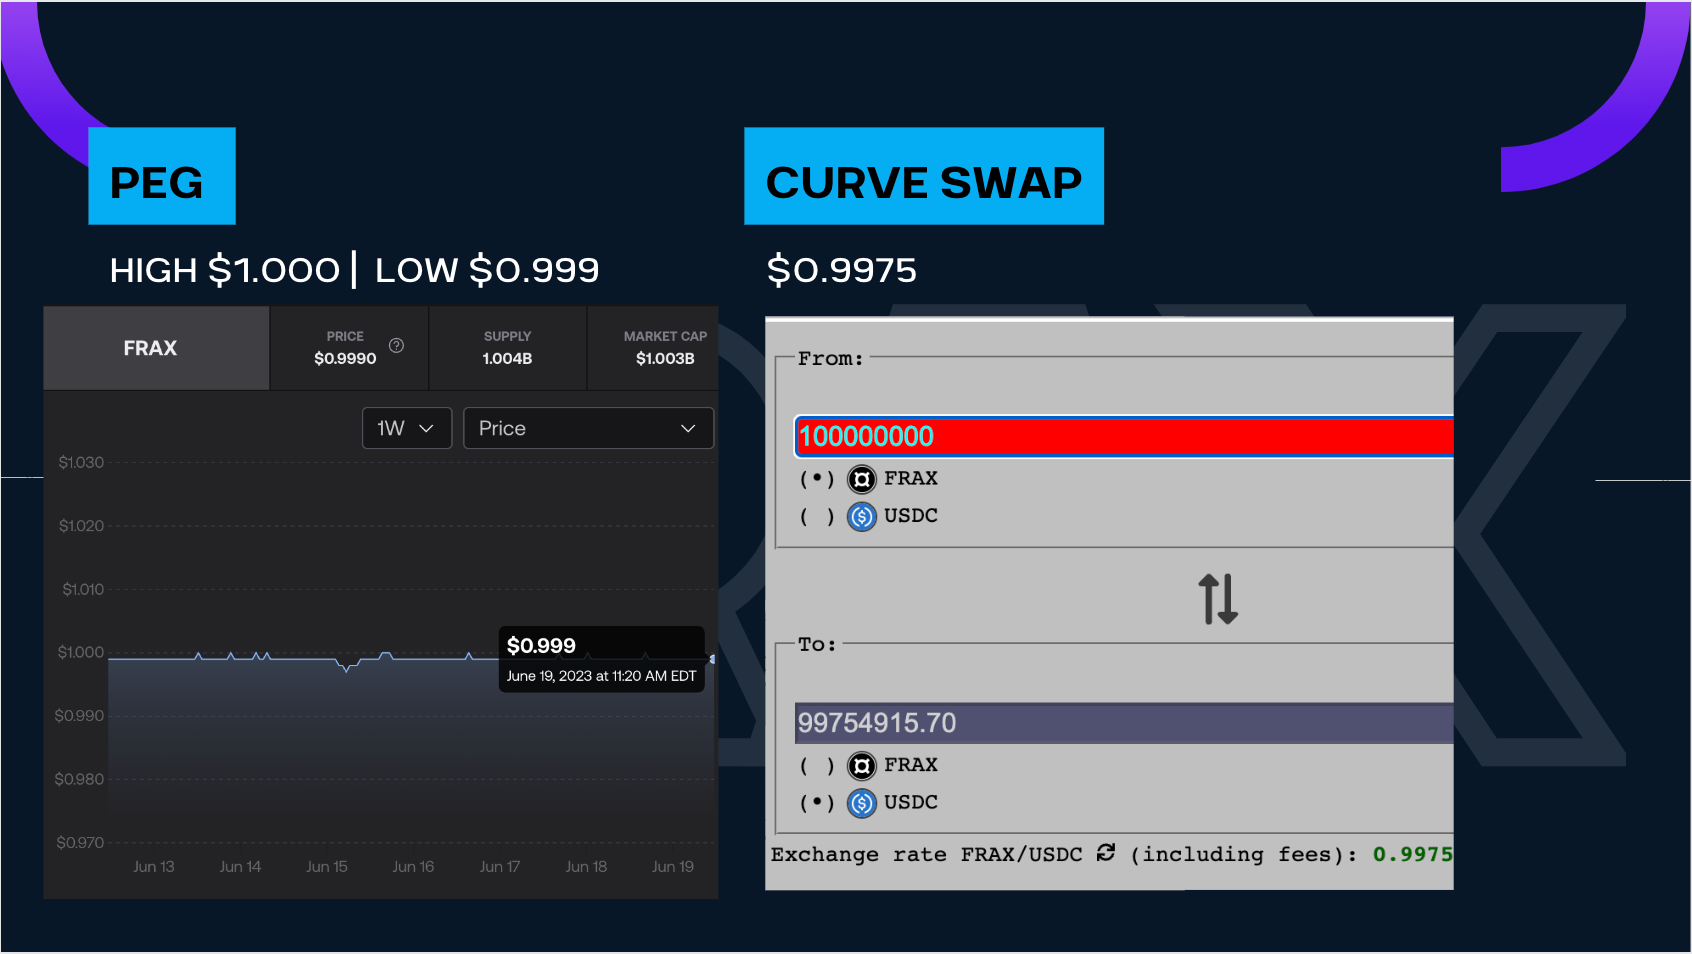The width and height of the screenshot is (1692, 954).
Task: Open the Price chart type dropdown
Action: (x=588, y=428)
